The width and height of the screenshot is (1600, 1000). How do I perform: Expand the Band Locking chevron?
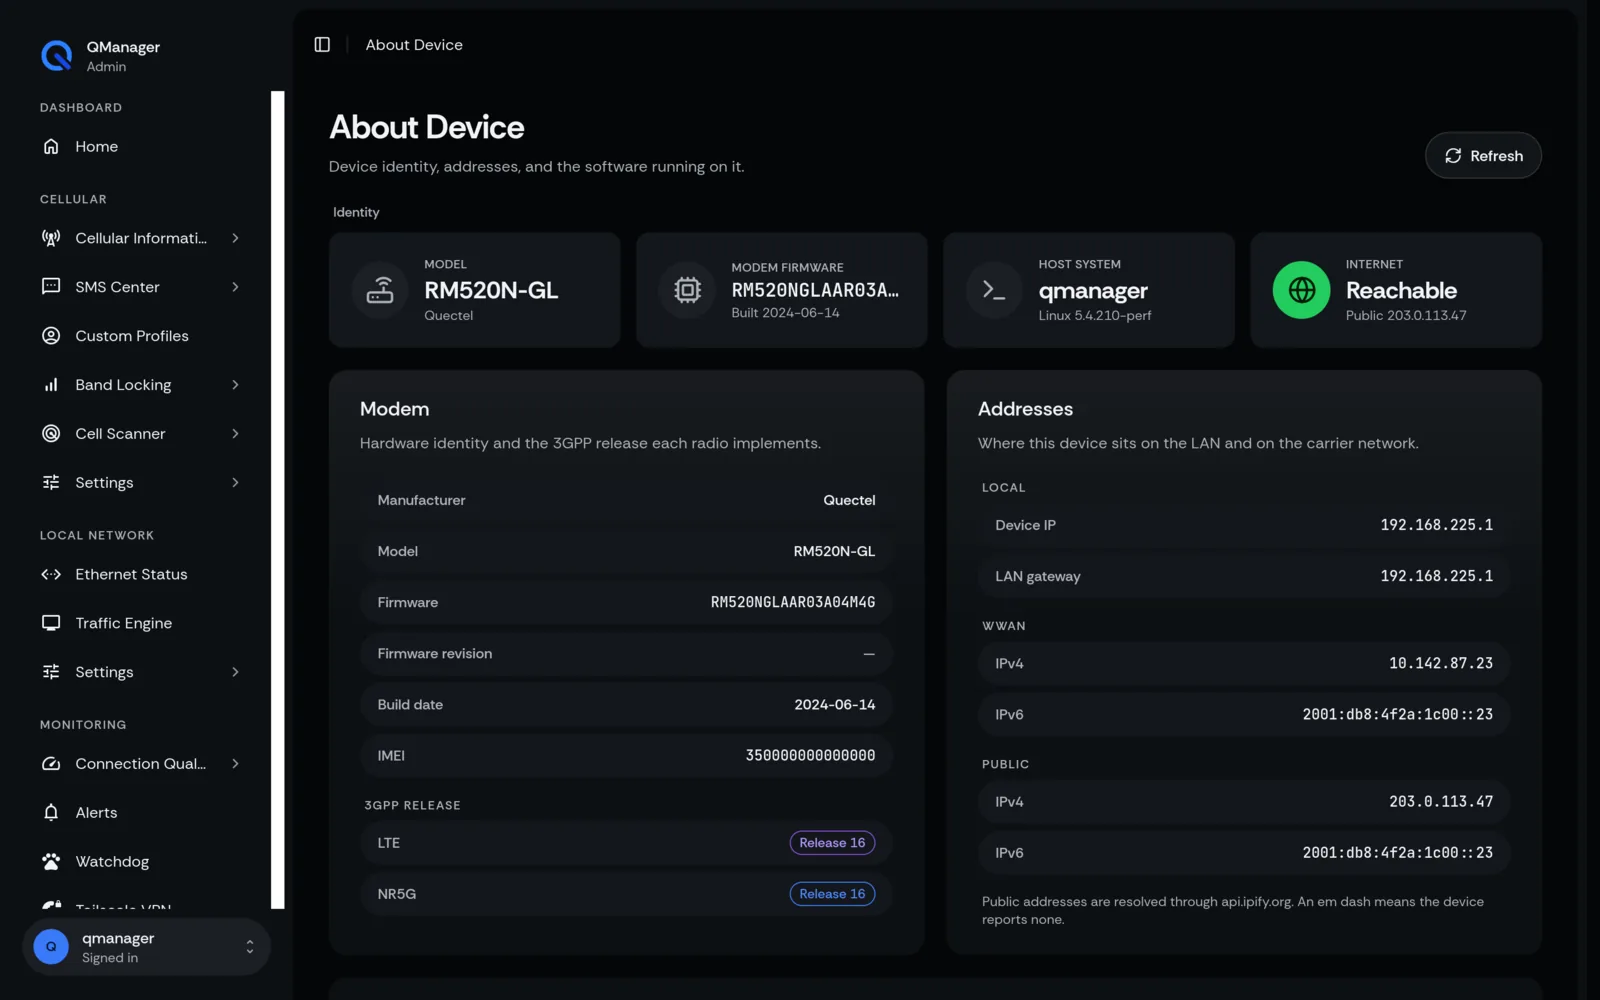click(236, 385)
